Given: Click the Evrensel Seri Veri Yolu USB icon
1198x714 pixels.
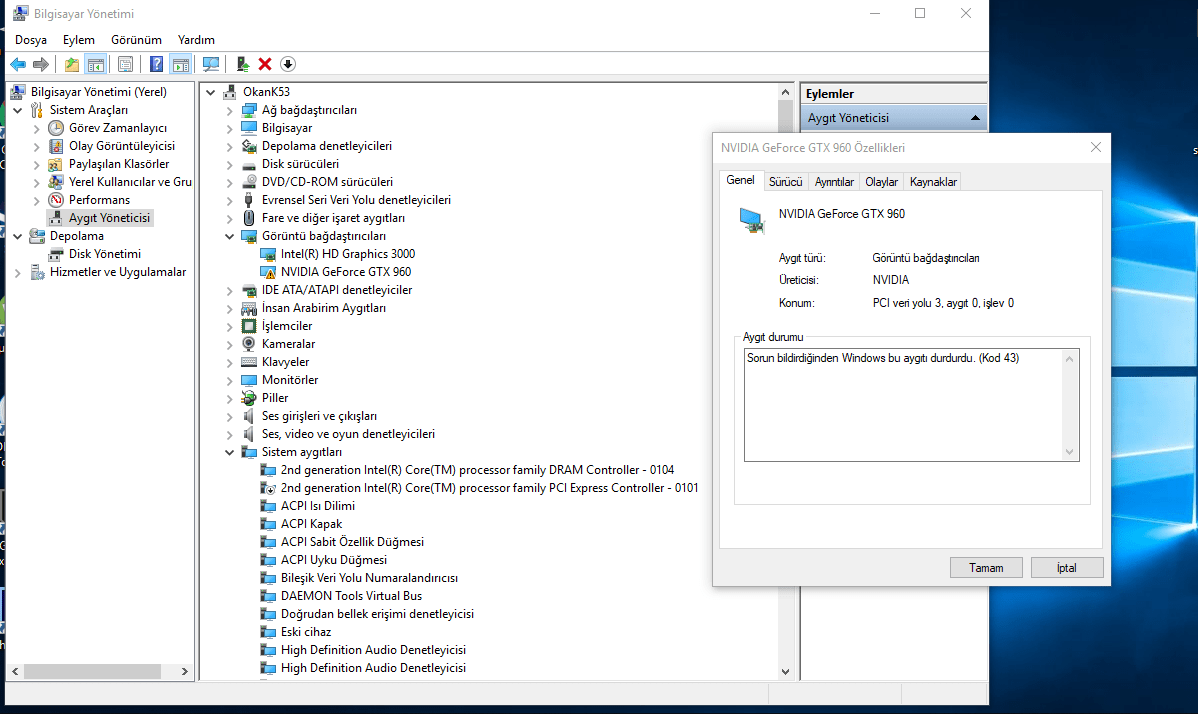Looking at the screenshot, I should 249,200.
